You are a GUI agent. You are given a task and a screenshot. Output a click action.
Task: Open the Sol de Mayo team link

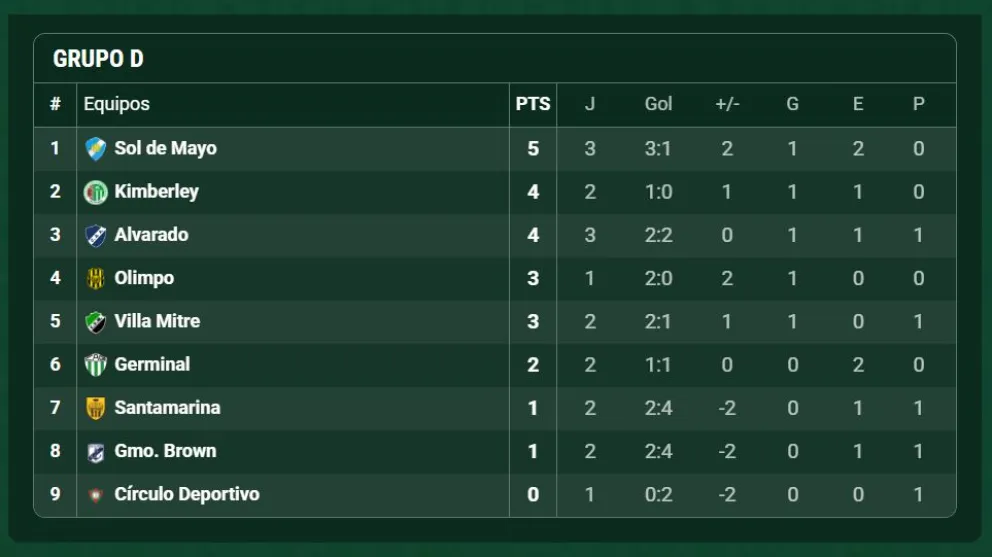coord(165,148)
